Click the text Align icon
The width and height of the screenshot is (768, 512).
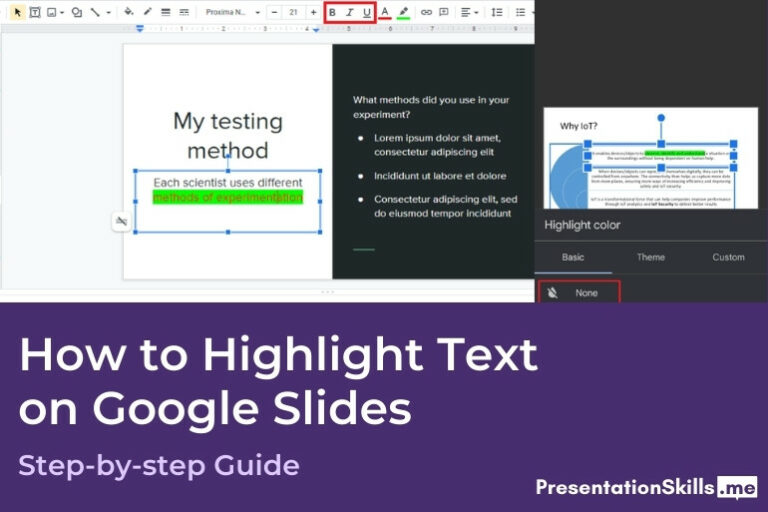[x=465, y=12]
